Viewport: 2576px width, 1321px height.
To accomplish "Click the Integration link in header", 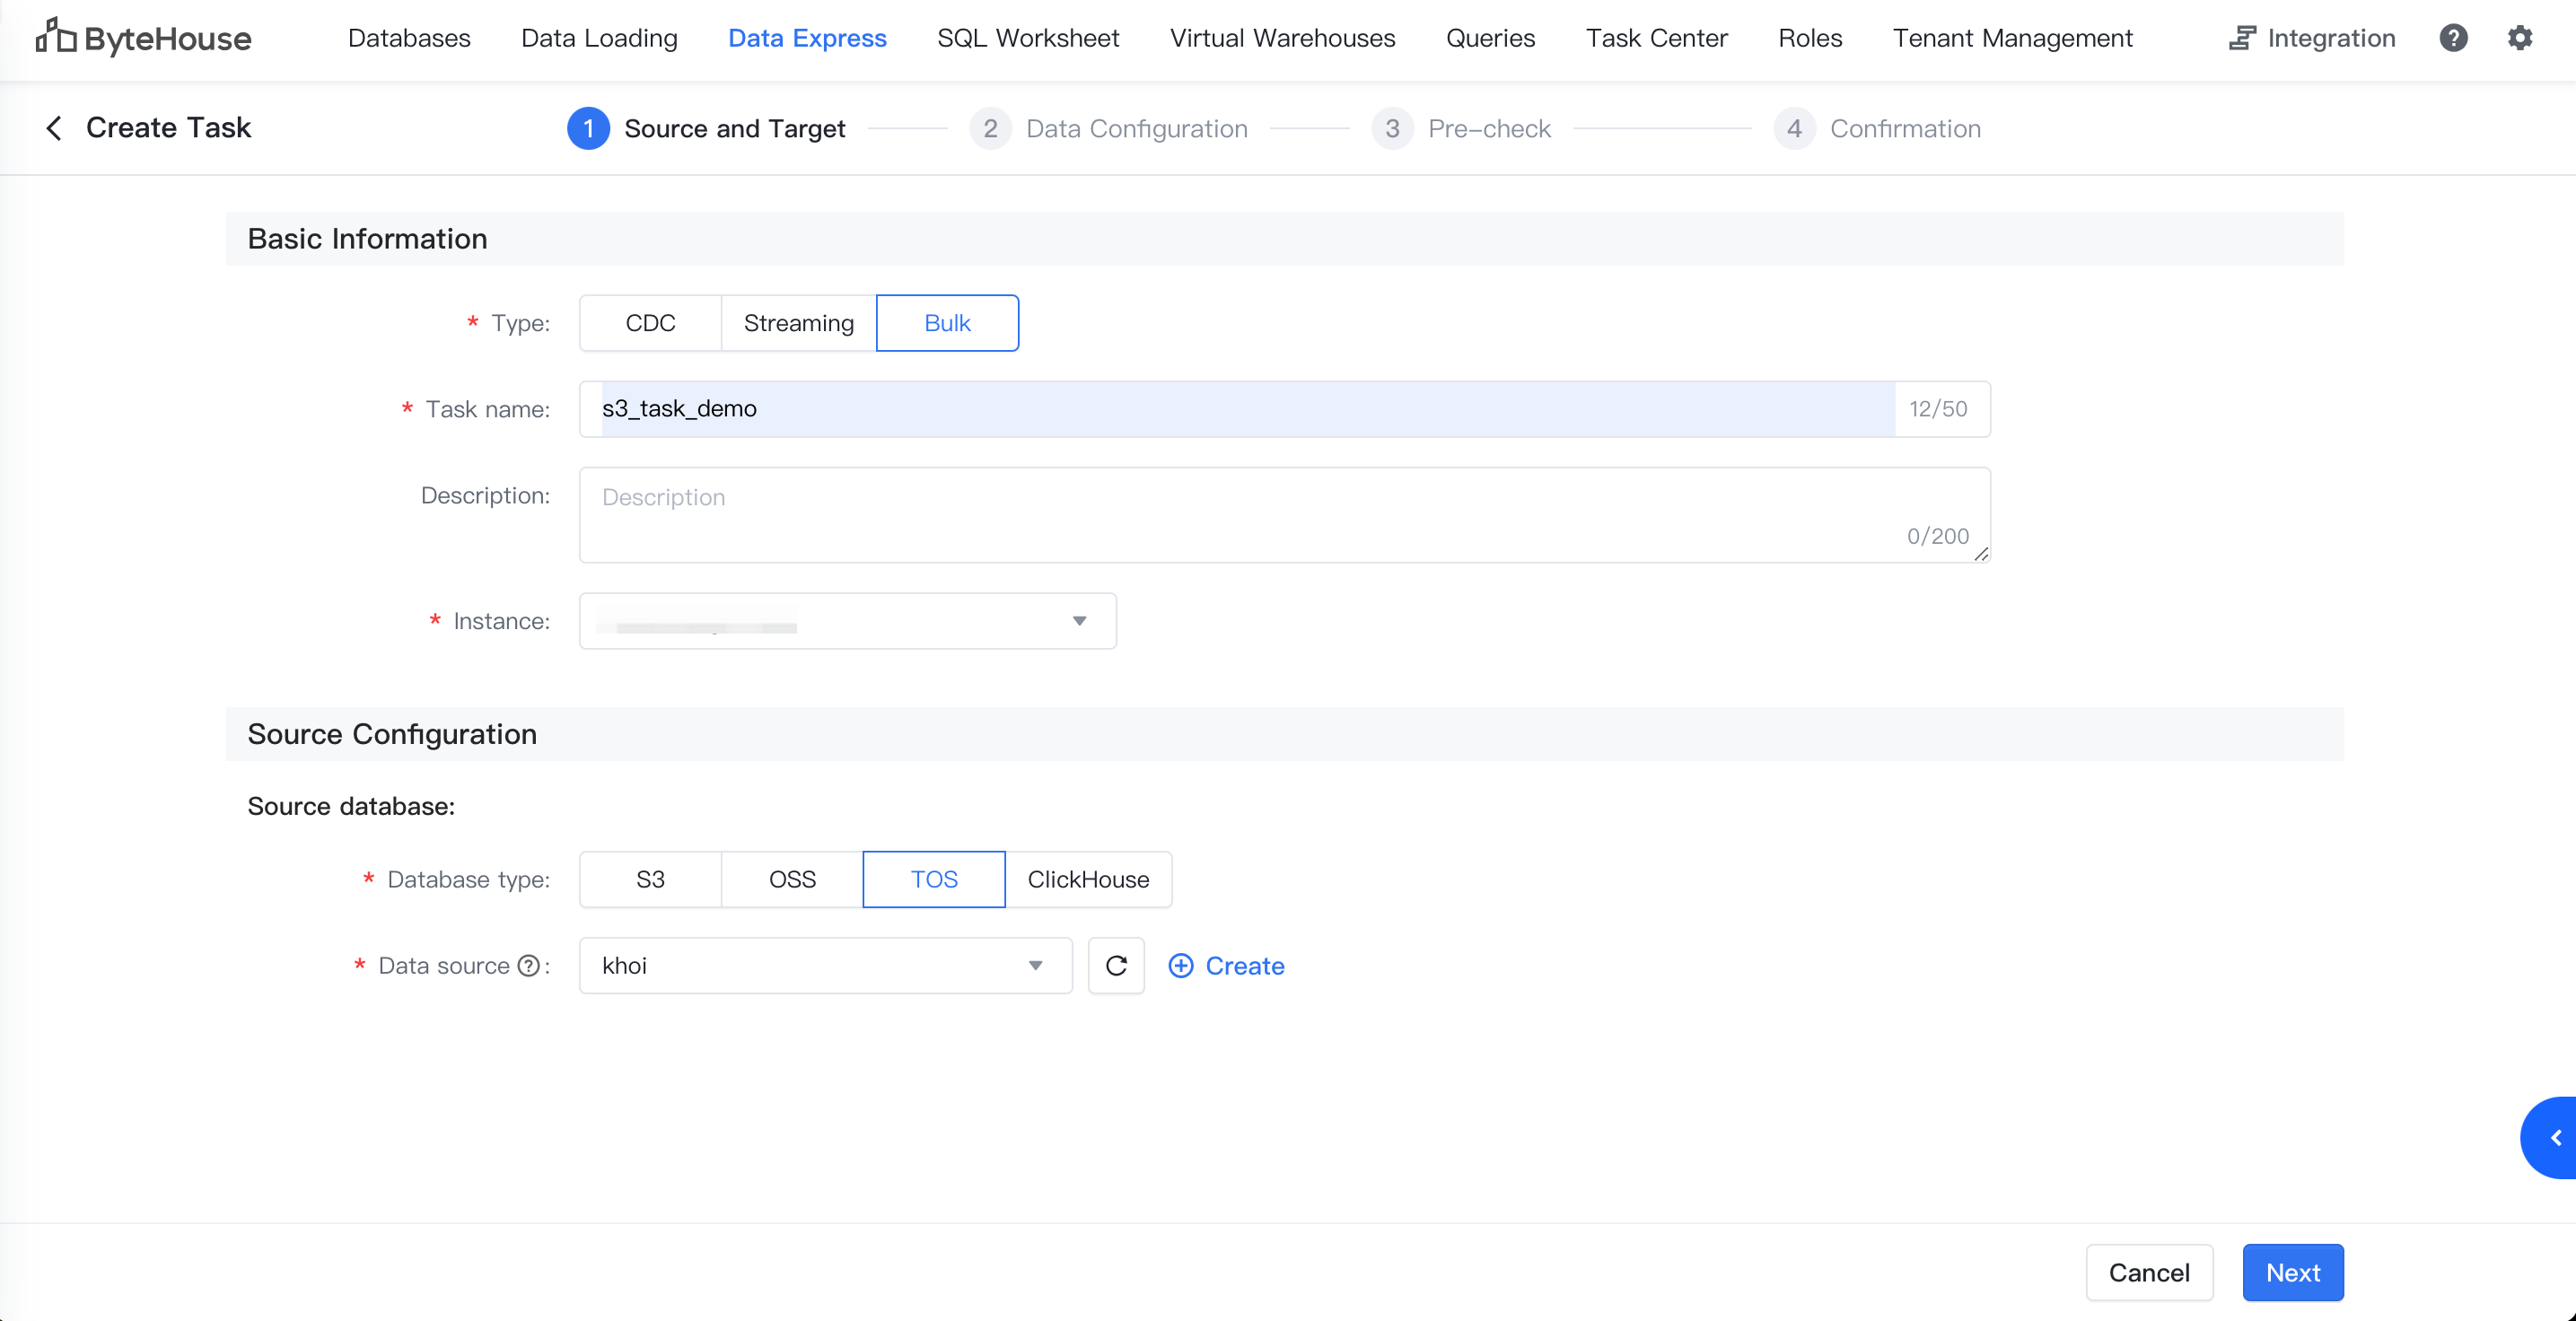I will (2331, 38).
